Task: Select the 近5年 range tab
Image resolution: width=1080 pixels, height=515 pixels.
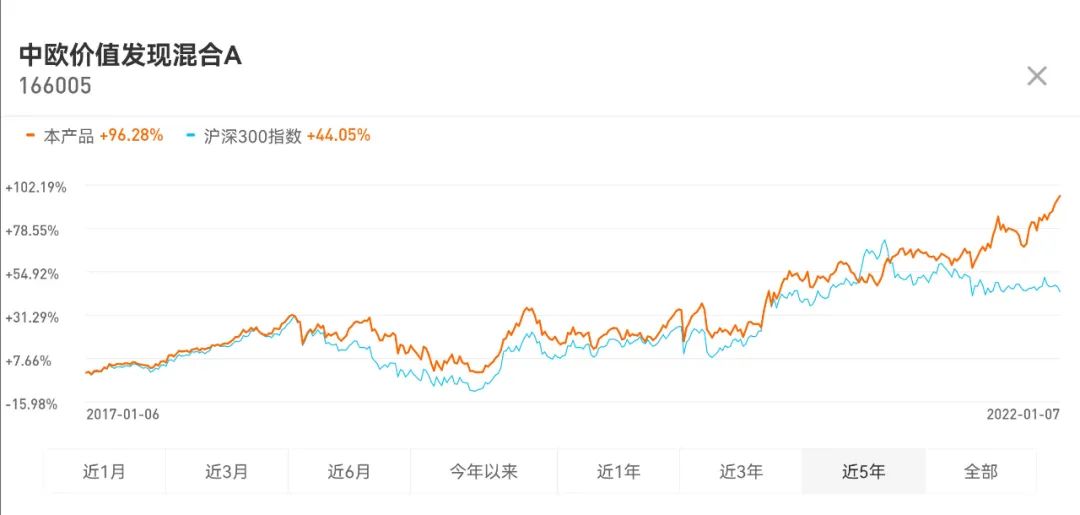Action: [x=863, y=472]
